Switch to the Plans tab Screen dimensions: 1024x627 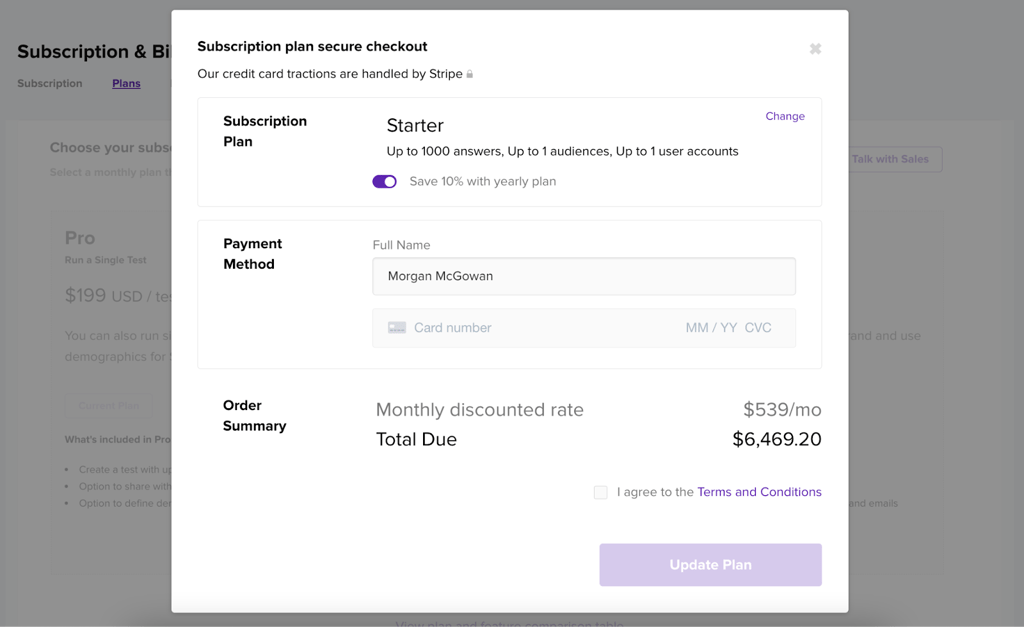(126, 84)
